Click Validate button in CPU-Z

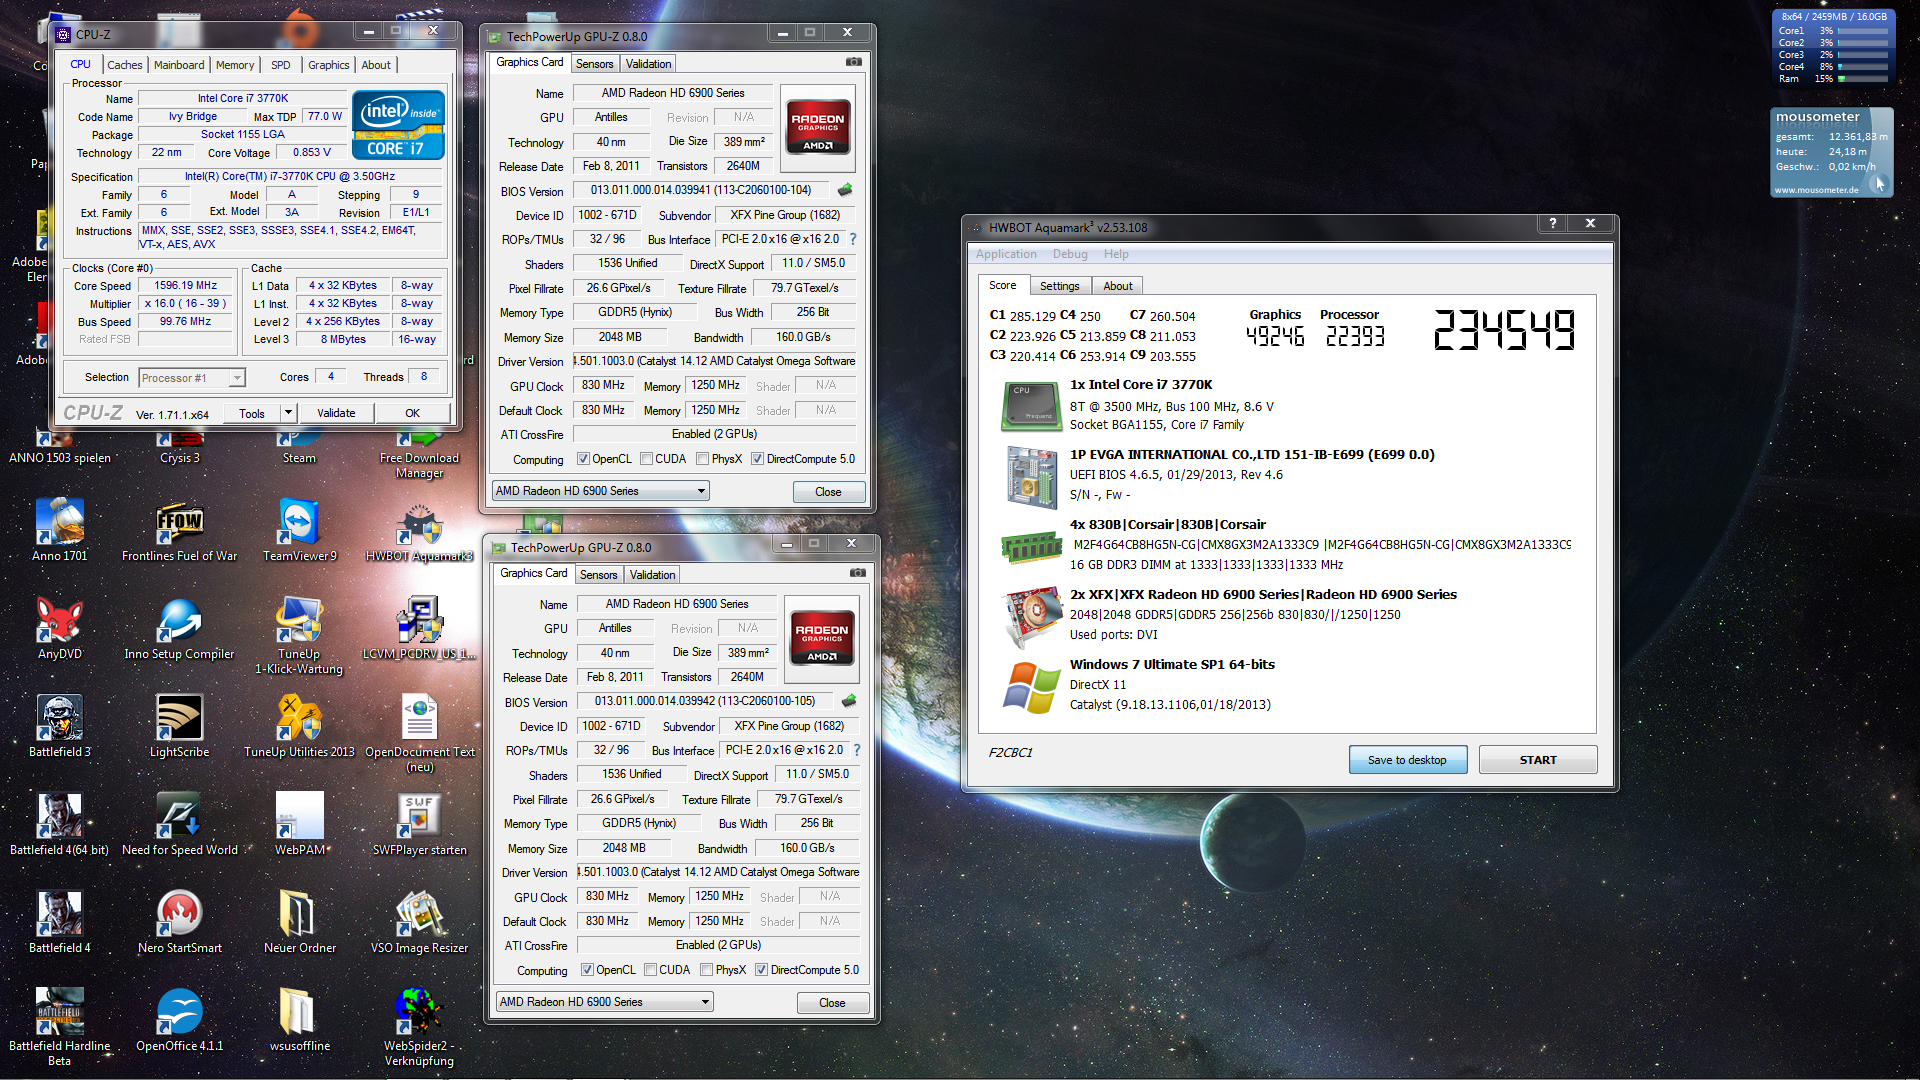point(336,413)
